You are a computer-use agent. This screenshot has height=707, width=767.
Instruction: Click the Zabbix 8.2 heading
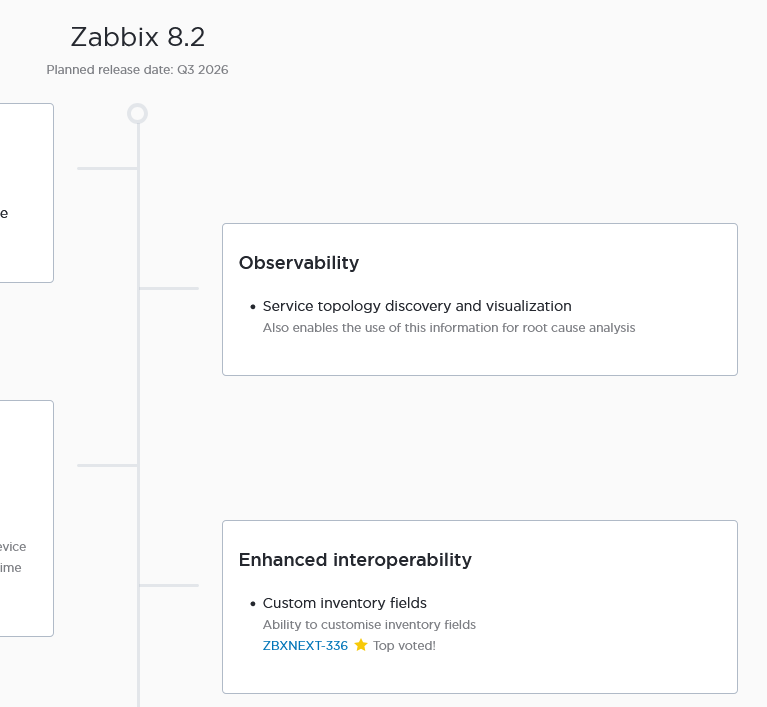coord(138,37)
